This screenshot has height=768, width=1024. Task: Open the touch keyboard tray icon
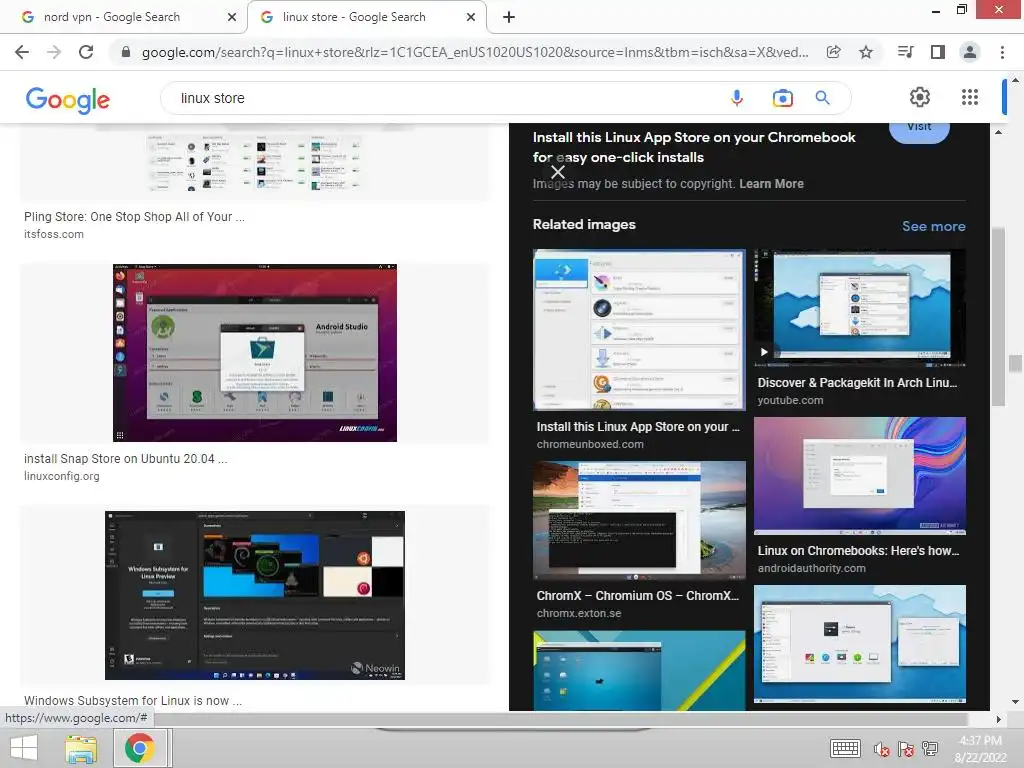845,748
